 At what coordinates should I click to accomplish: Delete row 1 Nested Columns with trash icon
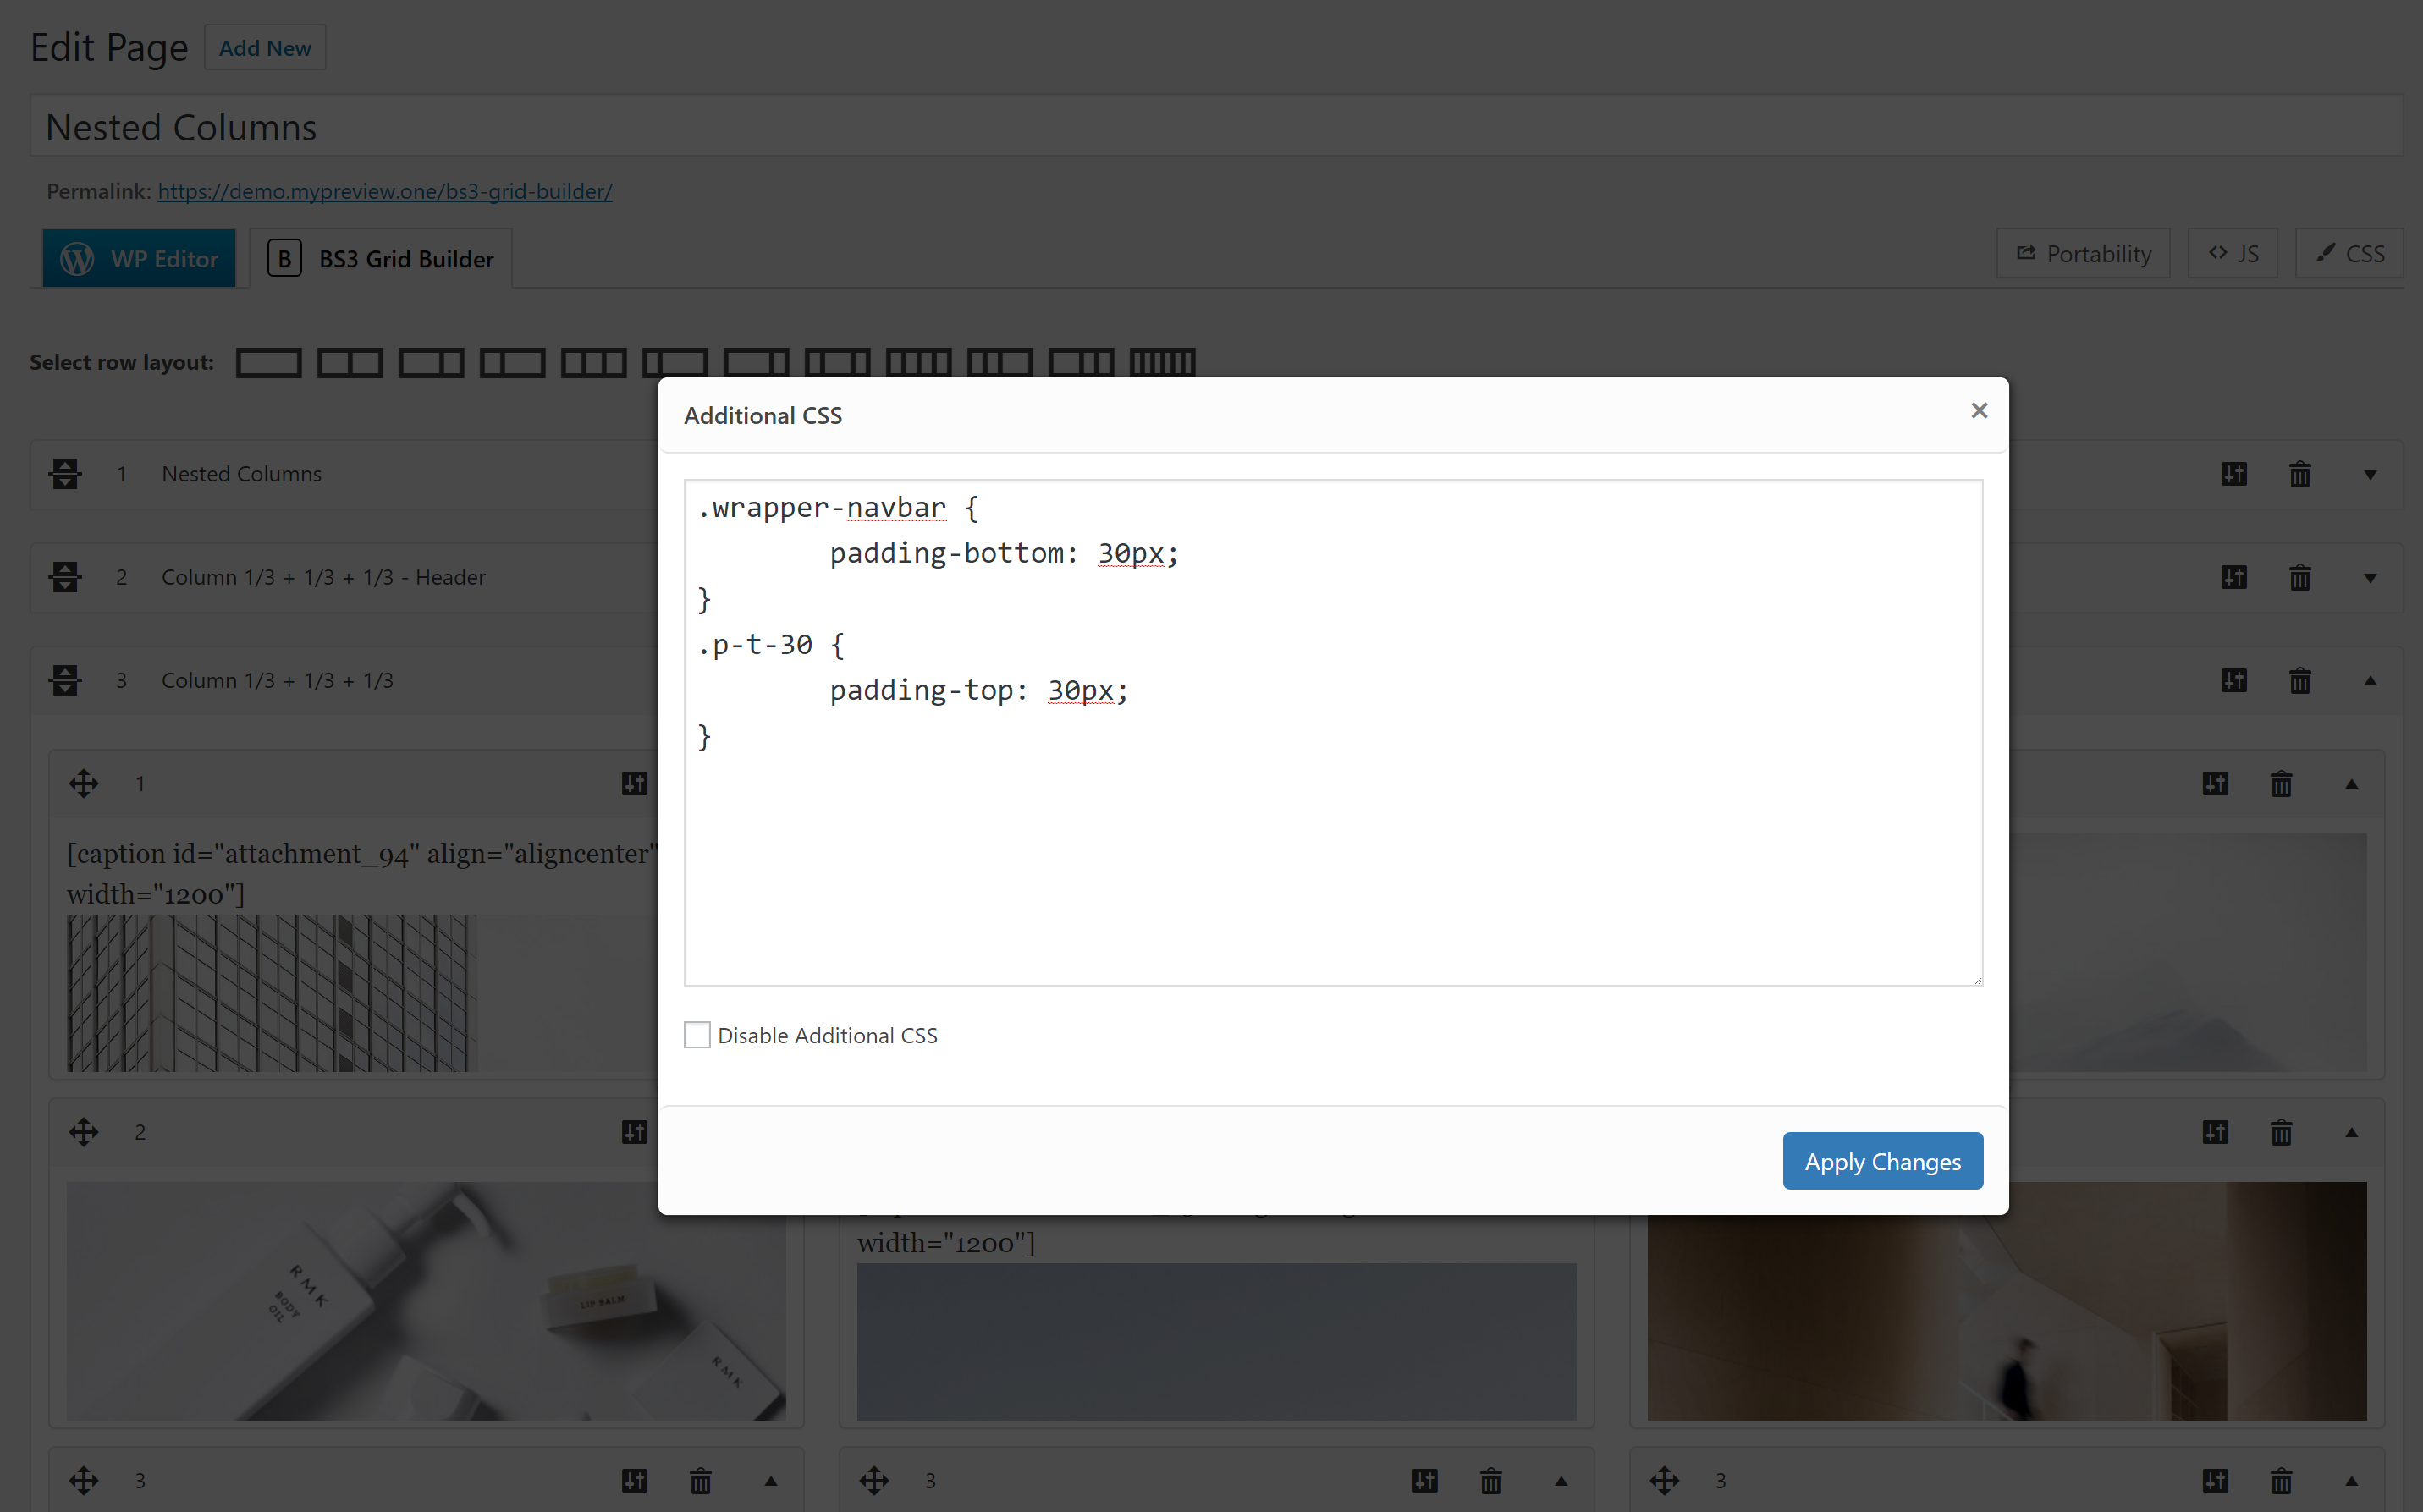tap(2300, 474)
